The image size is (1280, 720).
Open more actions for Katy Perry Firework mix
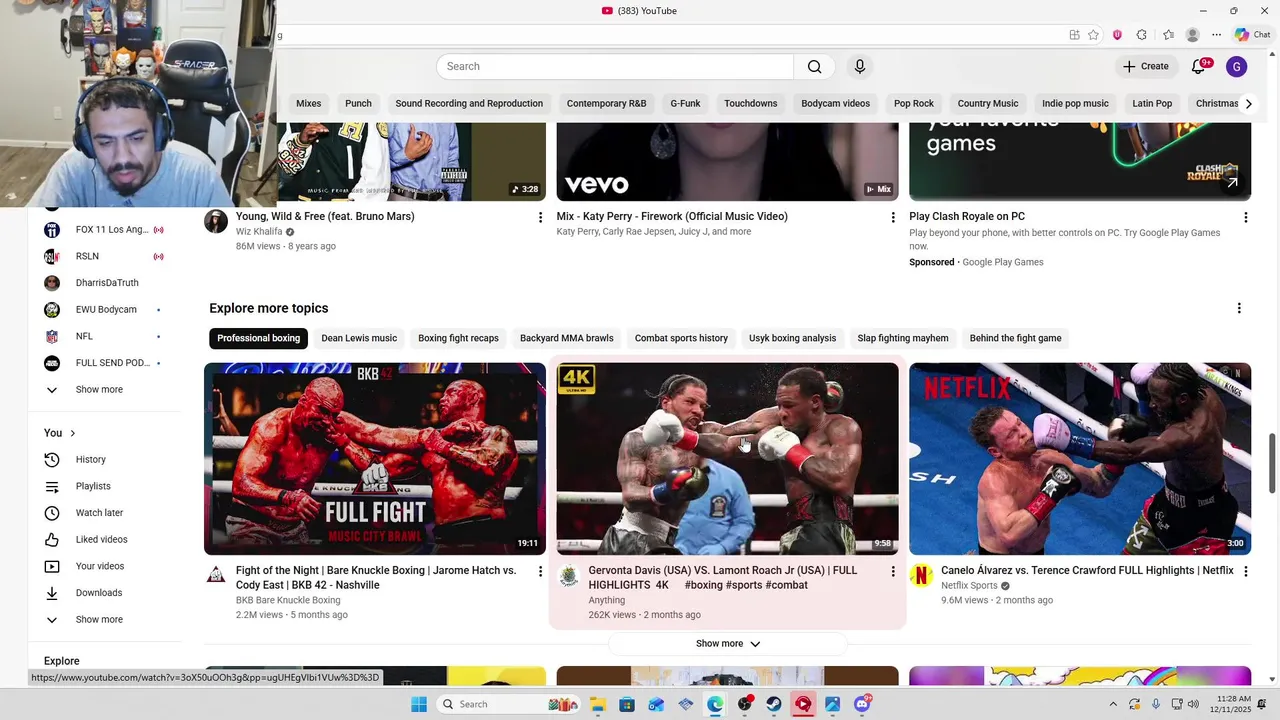[893, 217]
